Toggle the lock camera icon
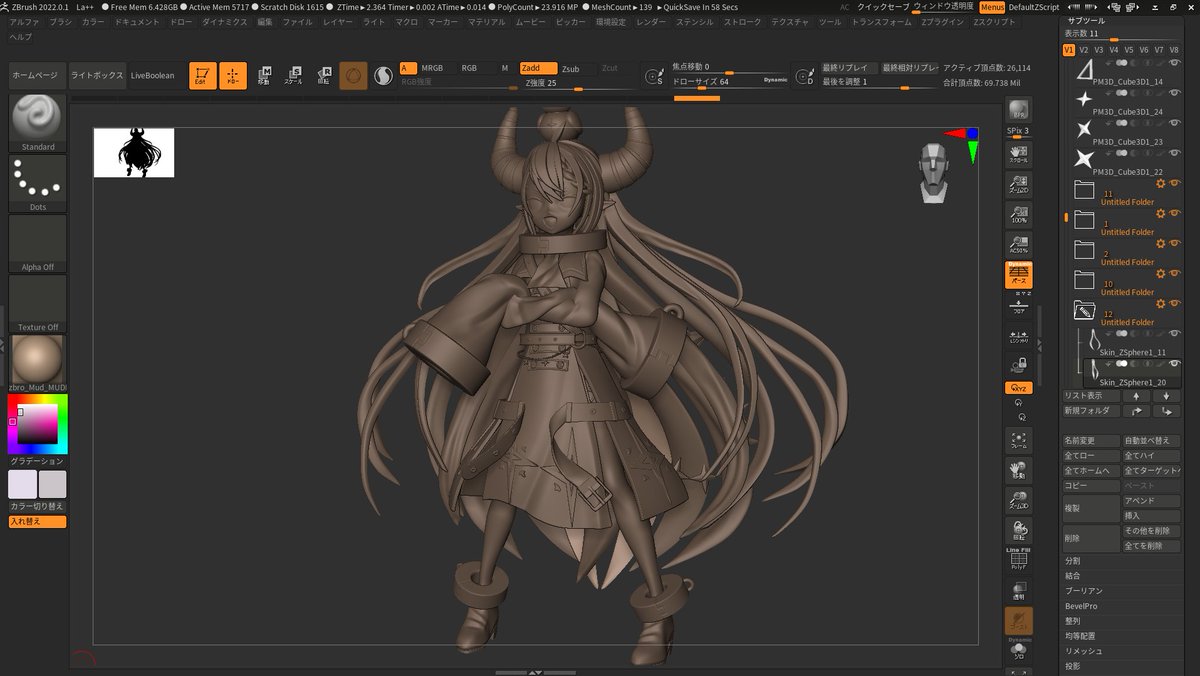Image resolution: width=1200 pixels, height=676 pixels. [1019, 365]
